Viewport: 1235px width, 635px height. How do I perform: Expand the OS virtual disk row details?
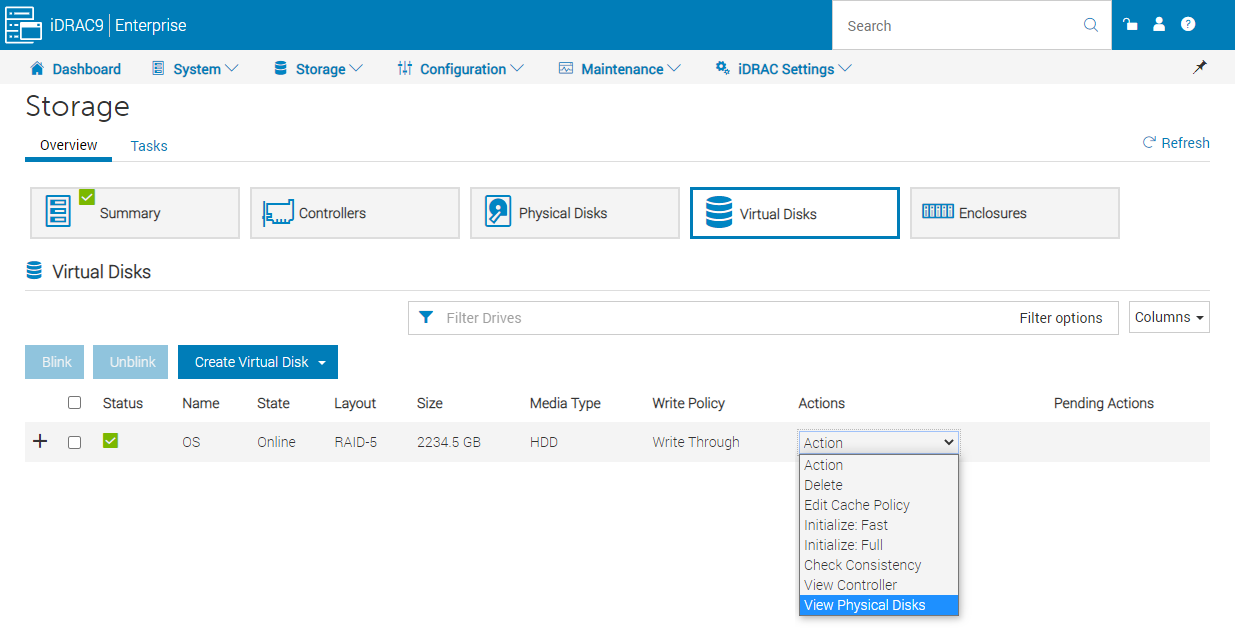40,441
